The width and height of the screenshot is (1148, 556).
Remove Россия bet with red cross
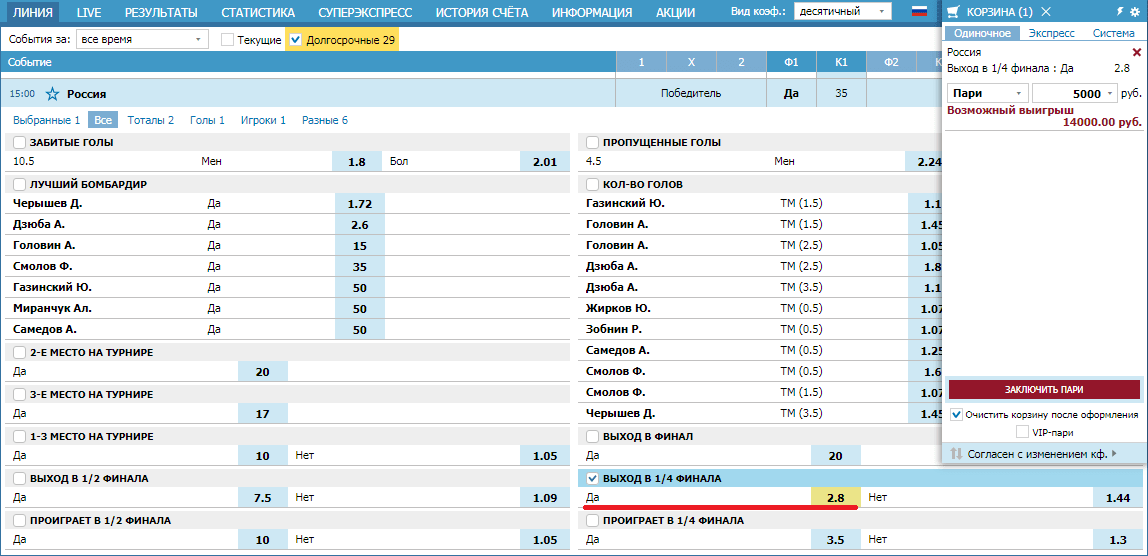[x=1136, y=52]
